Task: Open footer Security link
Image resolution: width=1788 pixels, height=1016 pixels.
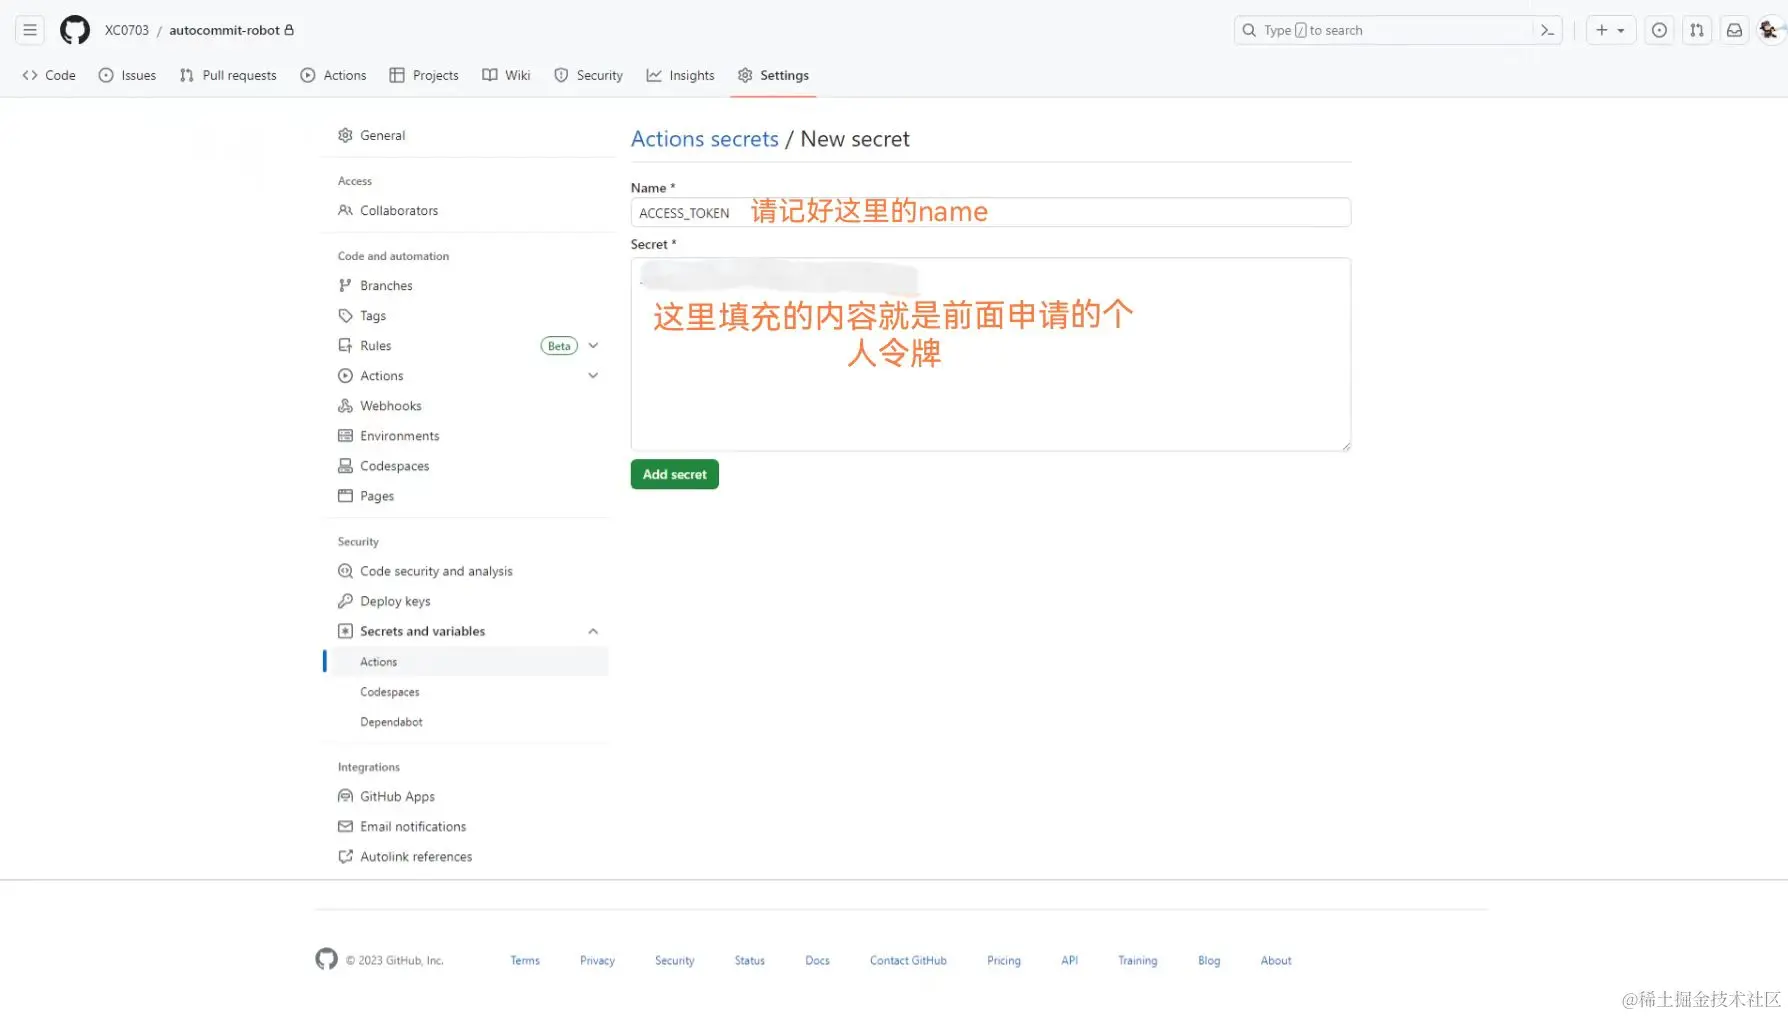Action: pyautogui.click(x=674, y=960)
